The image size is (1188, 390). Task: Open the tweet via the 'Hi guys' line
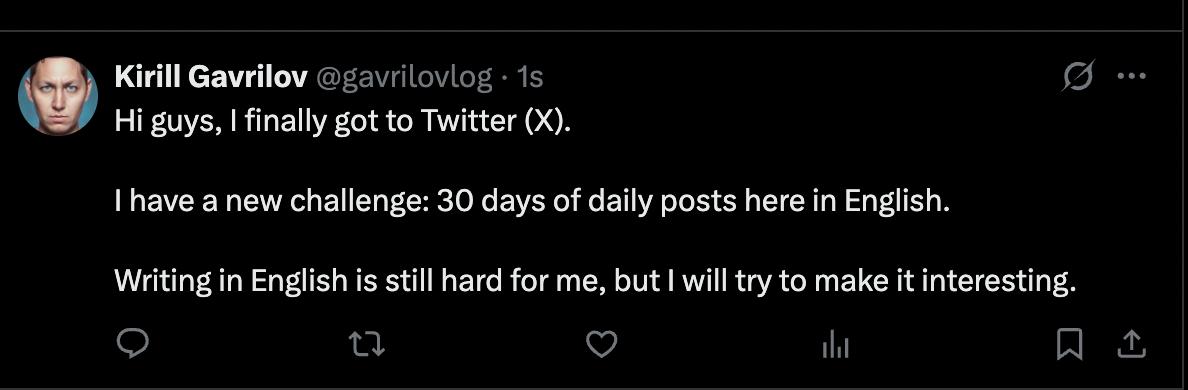(x=342, y=123)
